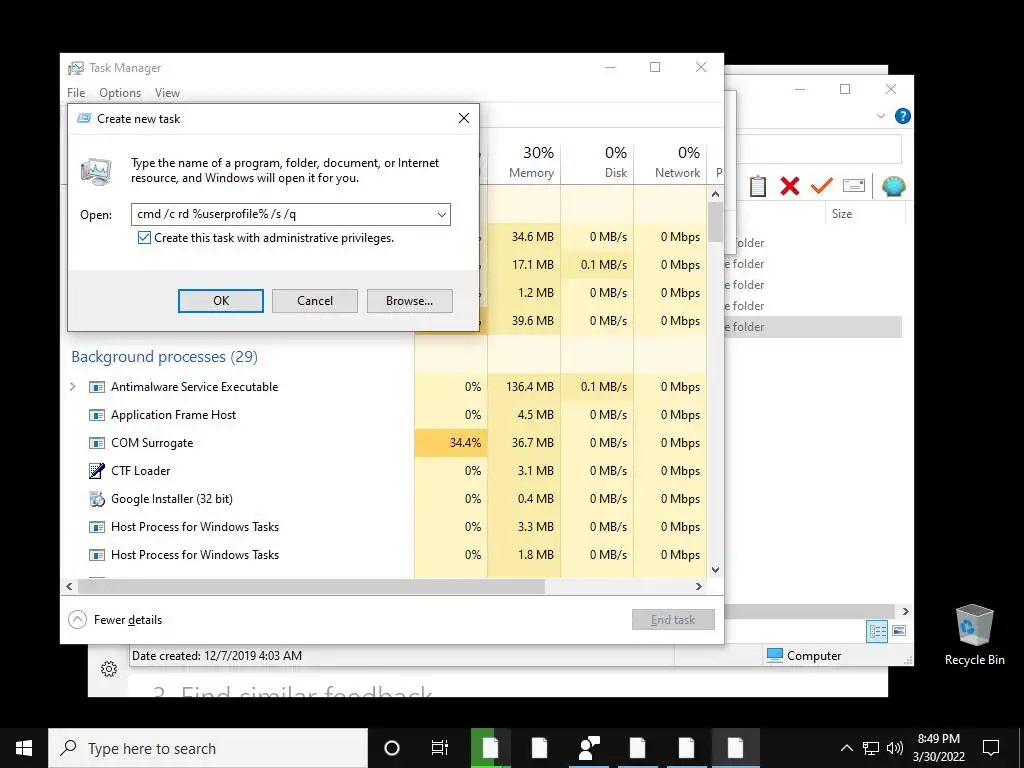Open Cortana circle icon

click(x=392, y=748)
